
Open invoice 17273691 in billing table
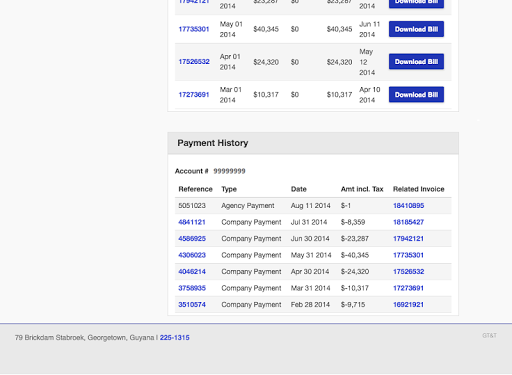pyautogui.click(x=194, y=95)
